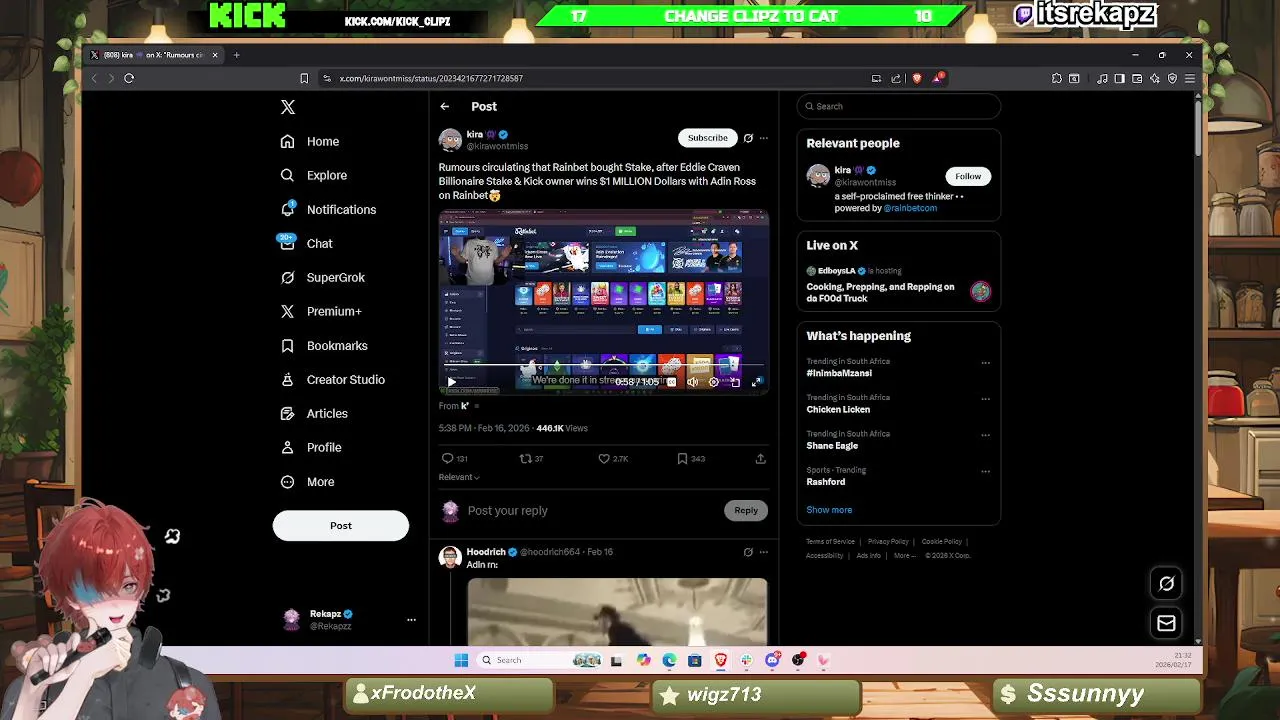Open the Grok icon on kira's post

click(748, 138)
